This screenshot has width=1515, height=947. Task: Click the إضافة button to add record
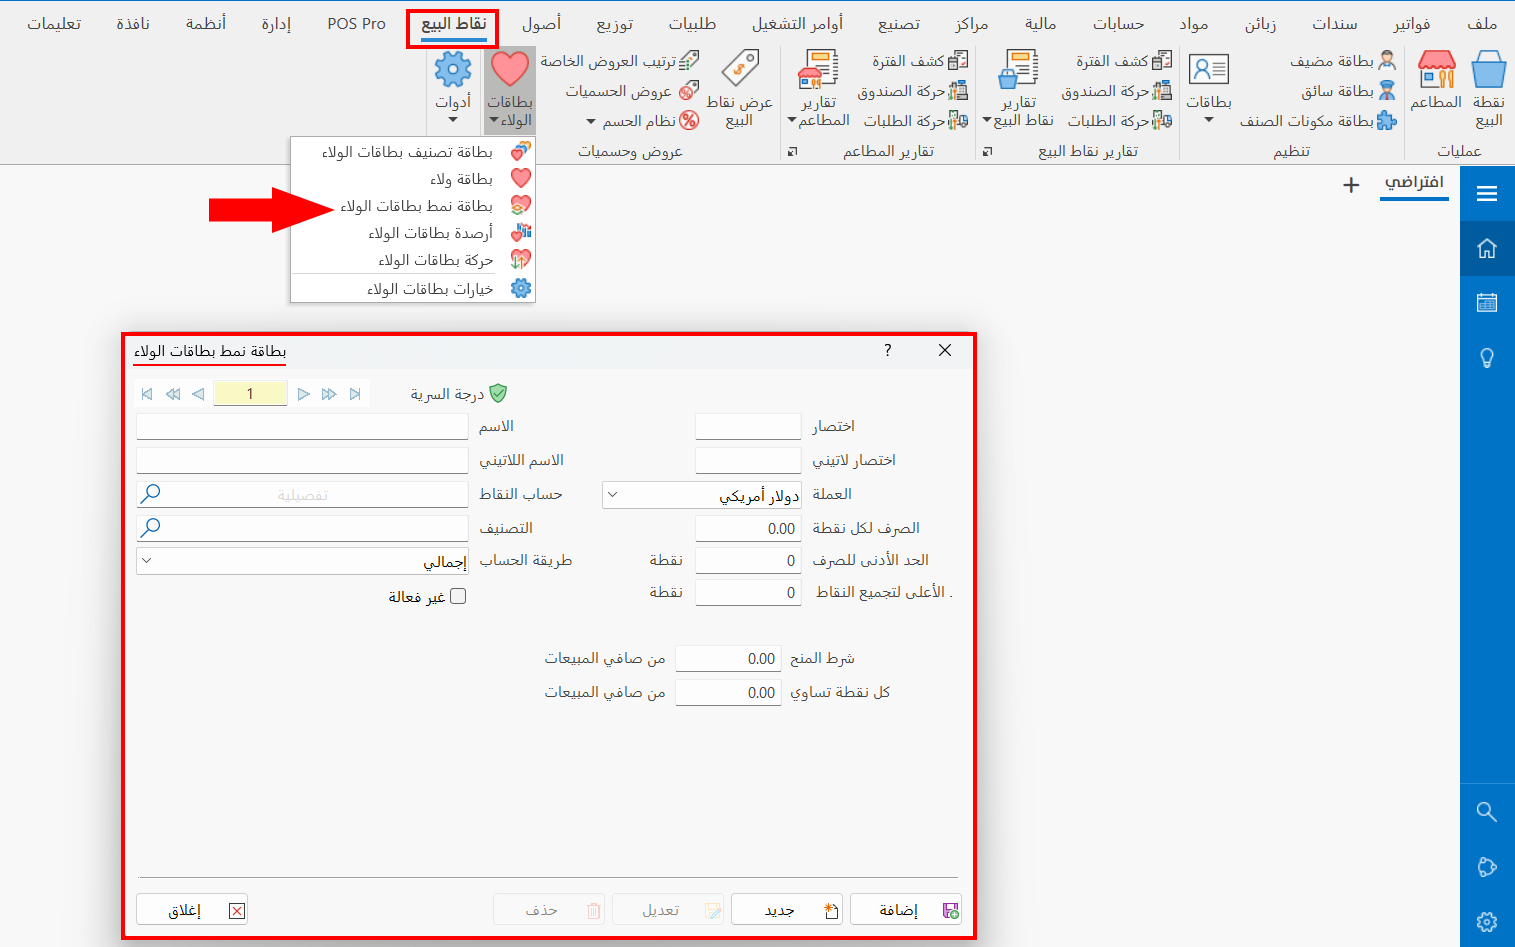point(905,909)
